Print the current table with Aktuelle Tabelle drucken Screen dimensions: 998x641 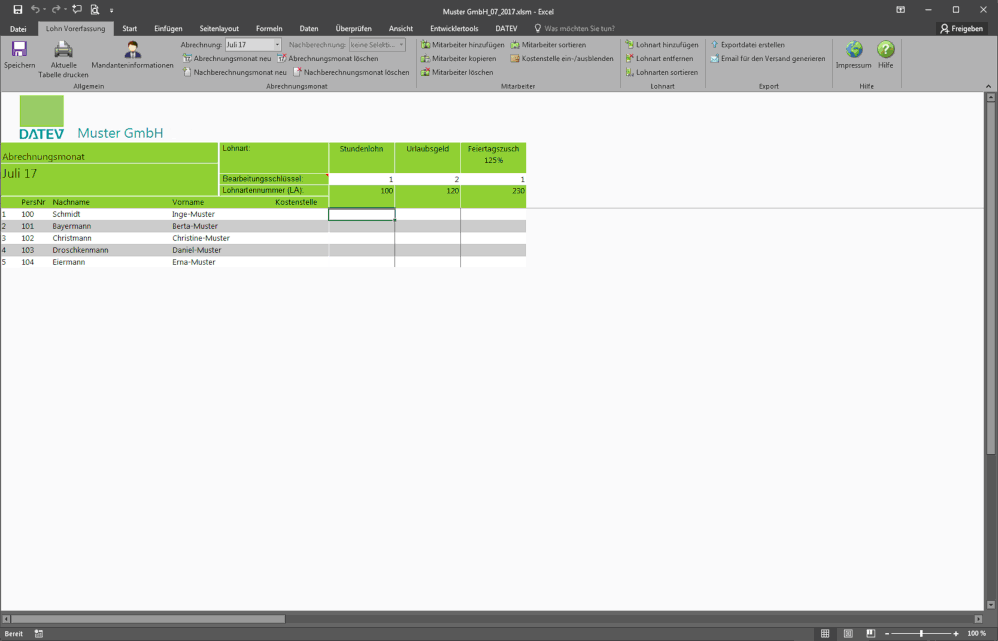tap(63, 59)
